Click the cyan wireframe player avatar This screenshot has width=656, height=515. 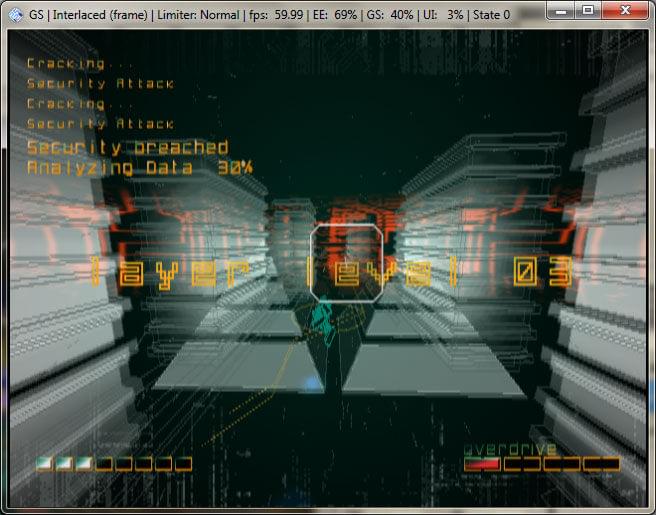323,321
